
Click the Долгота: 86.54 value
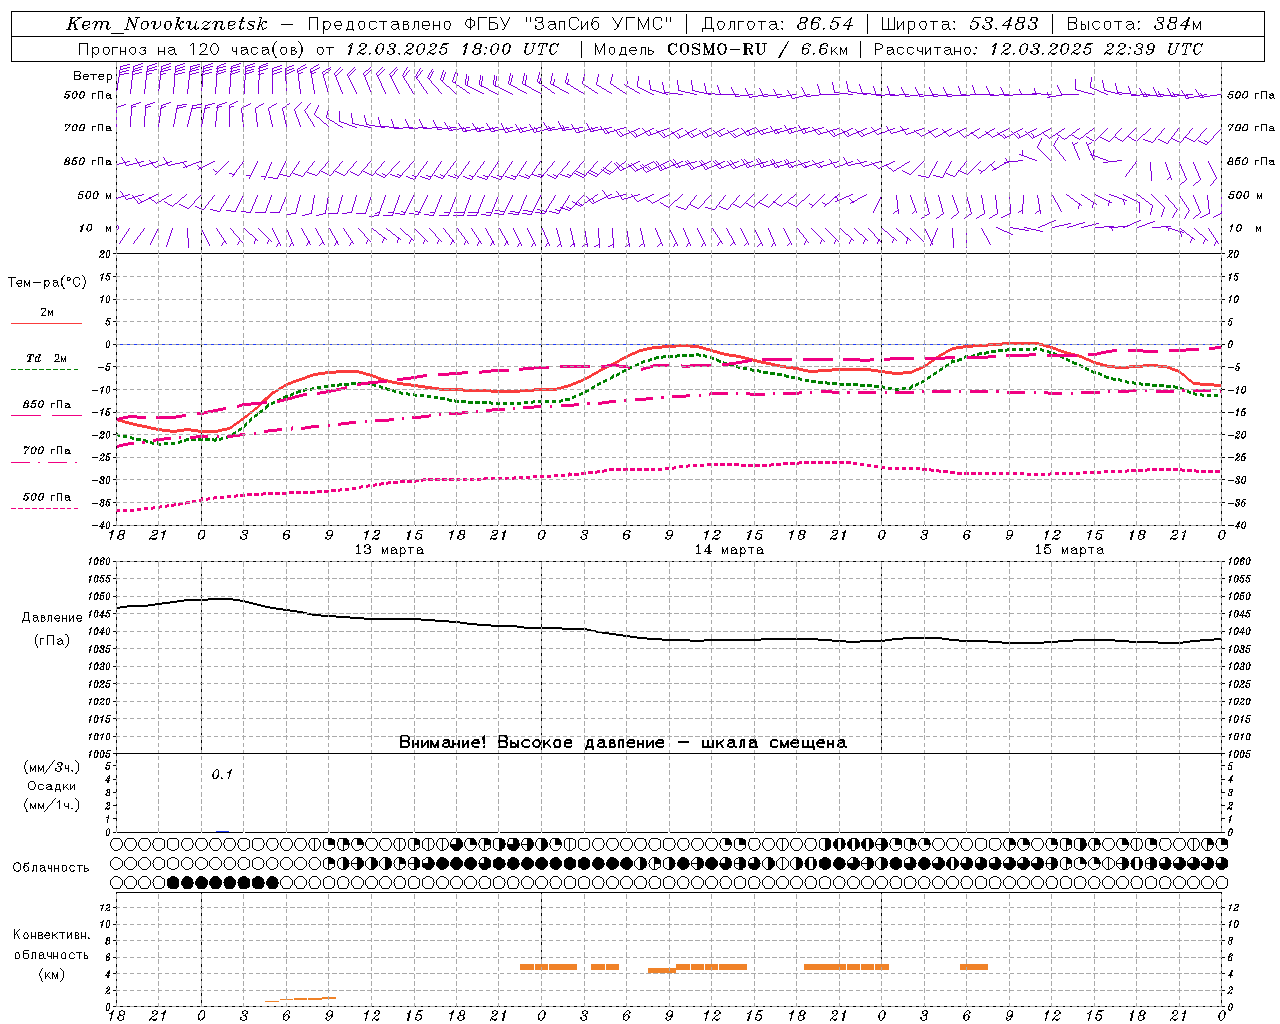[777, 24]
